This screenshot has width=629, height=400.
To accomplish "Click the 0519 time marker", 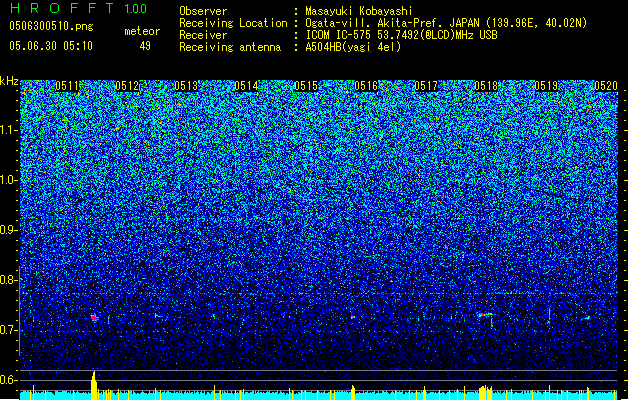I will click(x=546, y=86).
